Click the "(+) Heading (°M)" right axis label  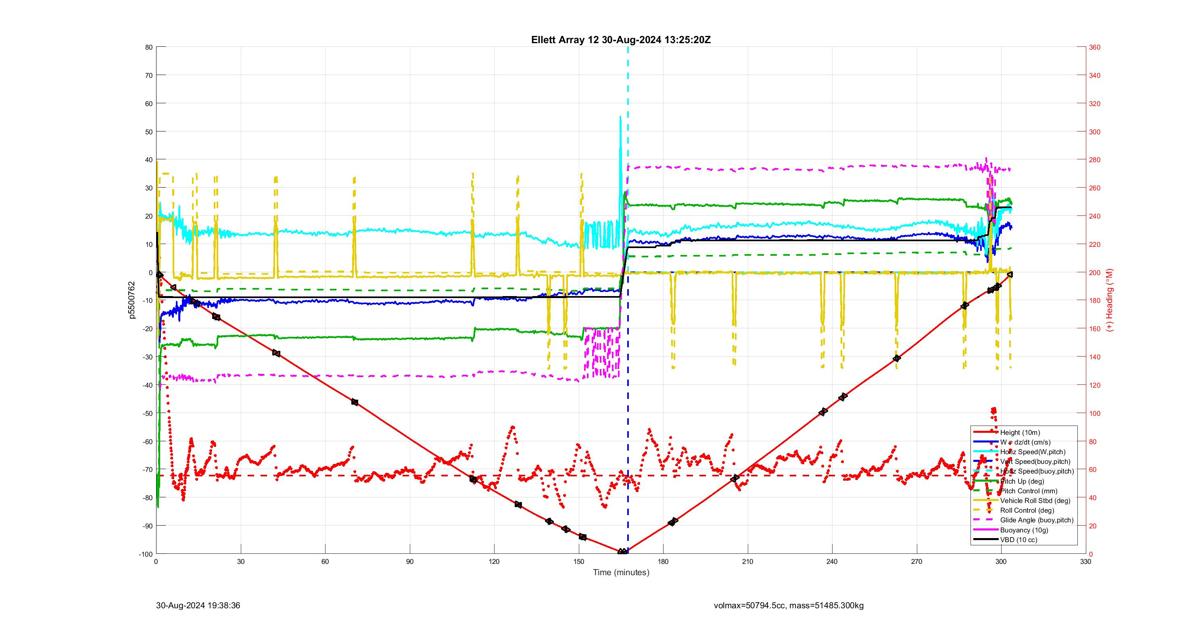click(x=1109, y=301)
